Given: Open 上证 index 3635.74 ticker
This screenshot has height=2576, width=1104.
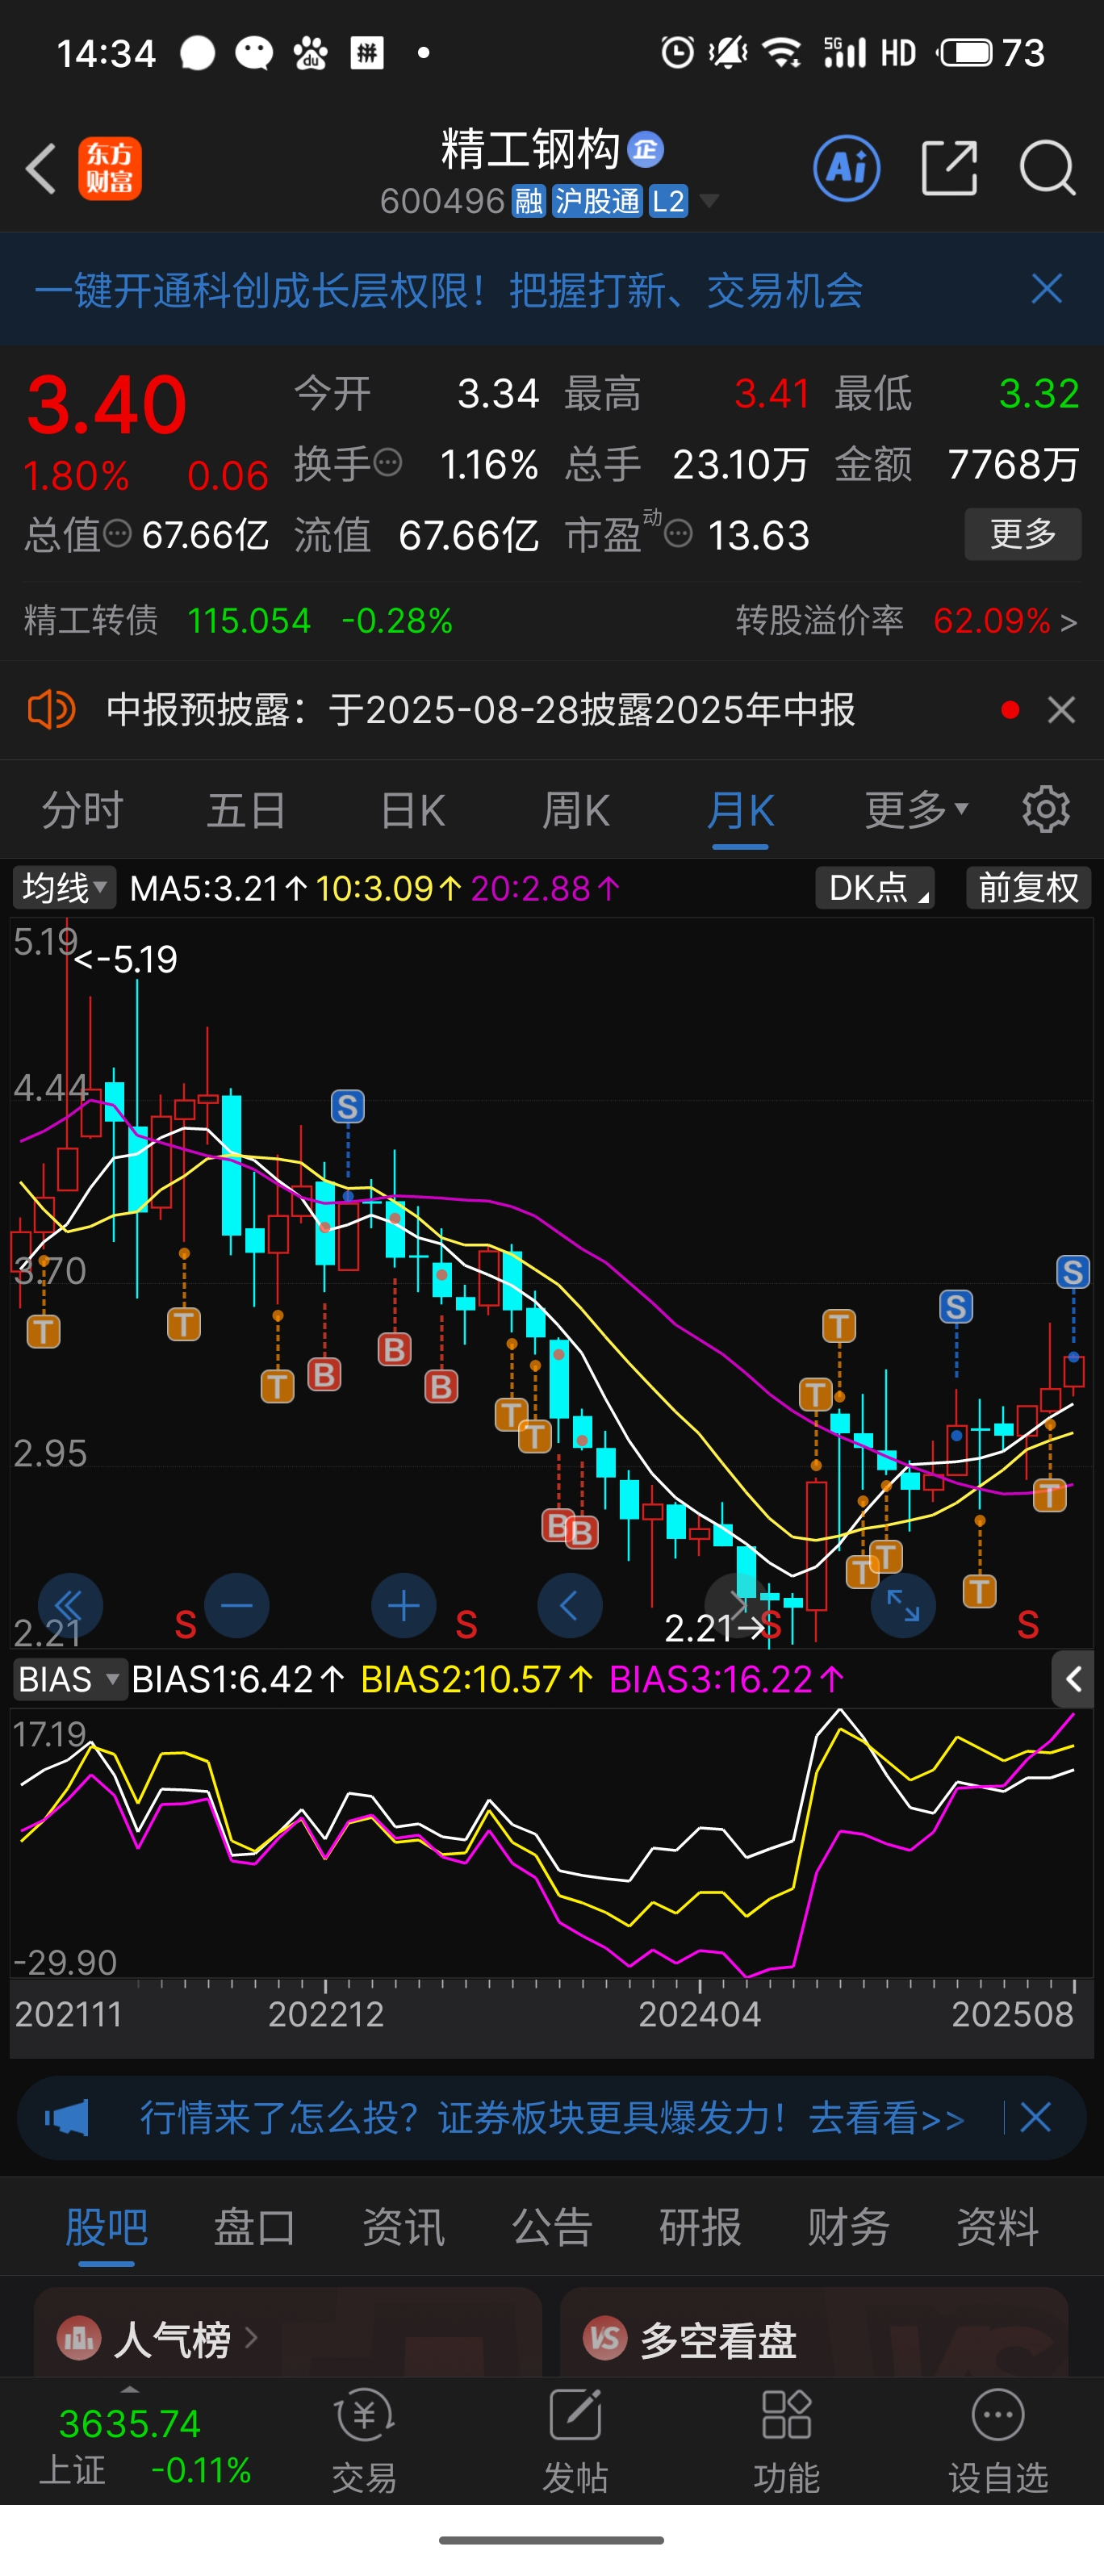Looking at the screenshot, I should [146, 2446].
